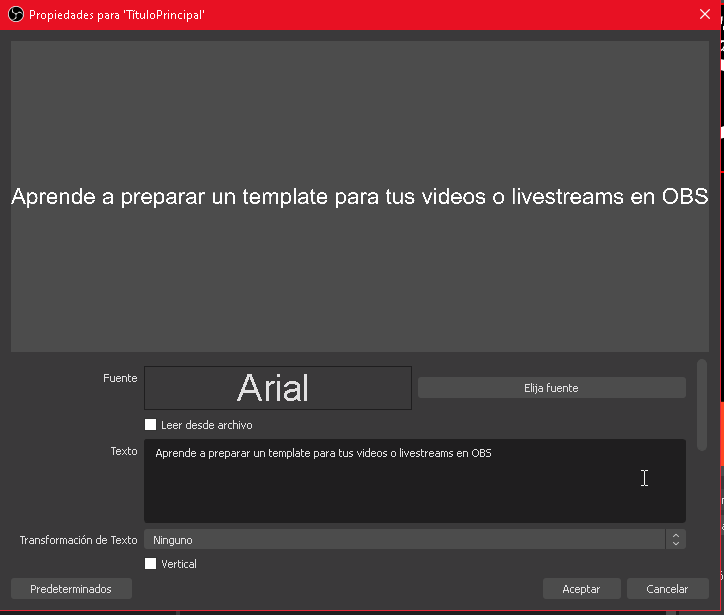Image resolution: width=724 pixels, height=615 pixels.
Task: Click the Arial font preview box
Action: (278, 388)
